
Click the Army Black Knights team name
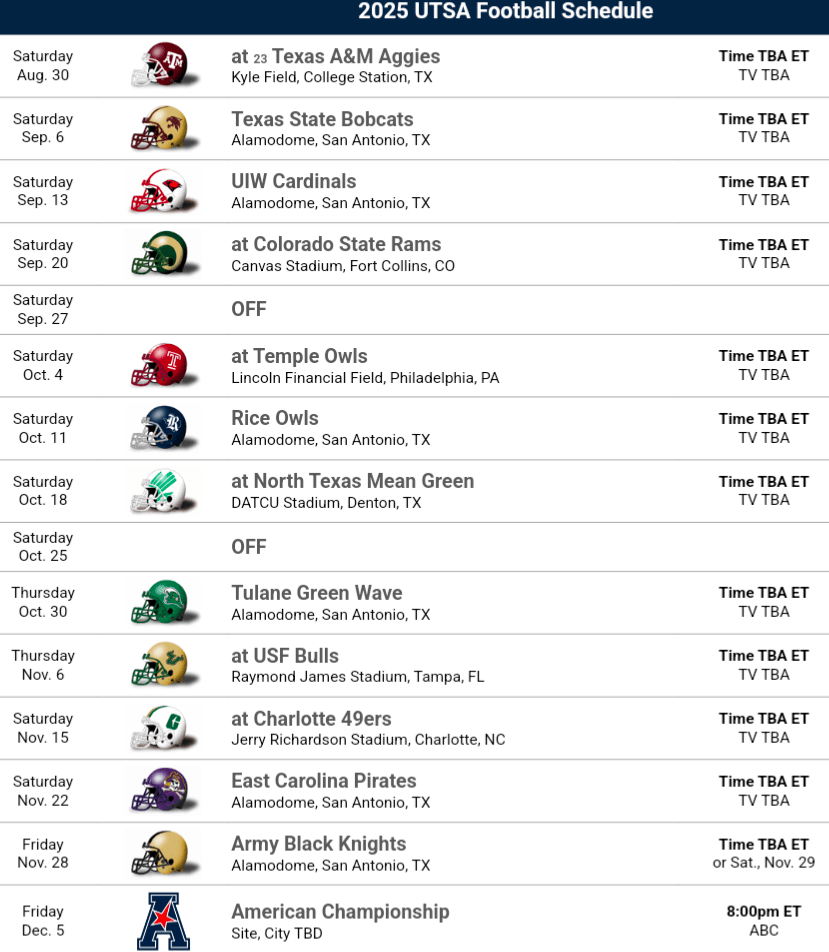pyautogui.click(x=318, y=844)
